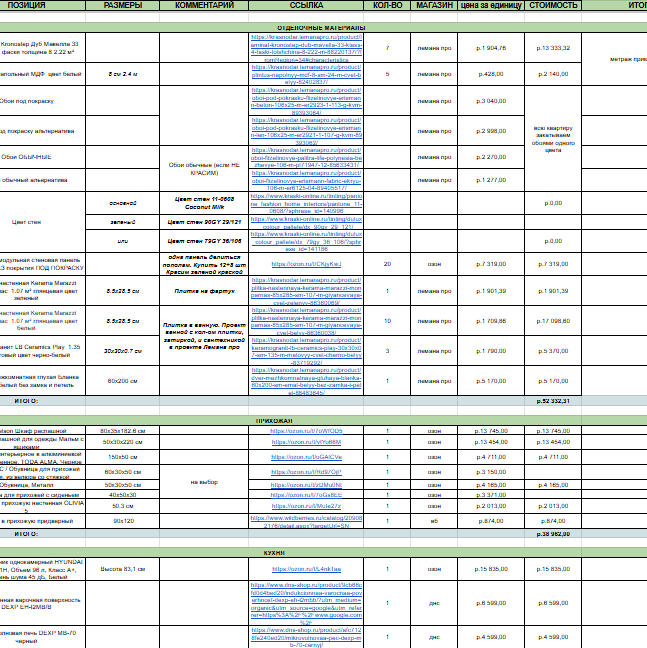Select the '80x35x182.8 см' size cell

pyautogui.click(x=123, y=431)
